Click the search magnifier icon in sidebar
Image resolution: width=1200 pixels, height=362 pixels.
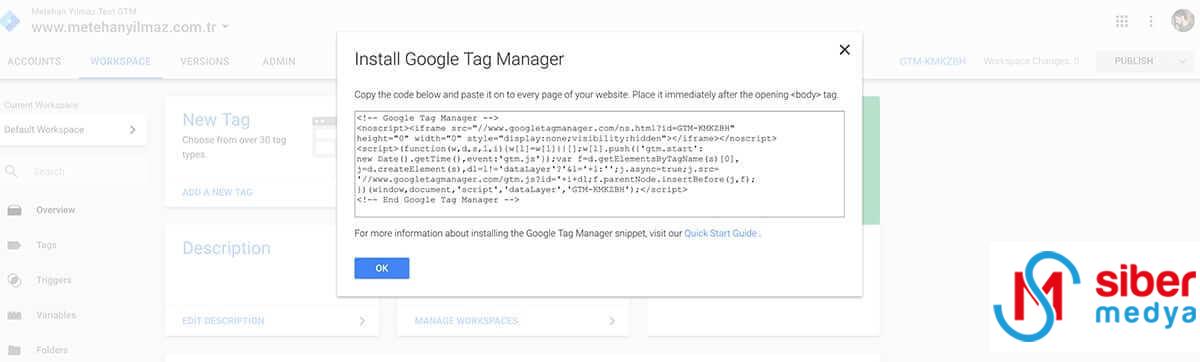[13, 171]
